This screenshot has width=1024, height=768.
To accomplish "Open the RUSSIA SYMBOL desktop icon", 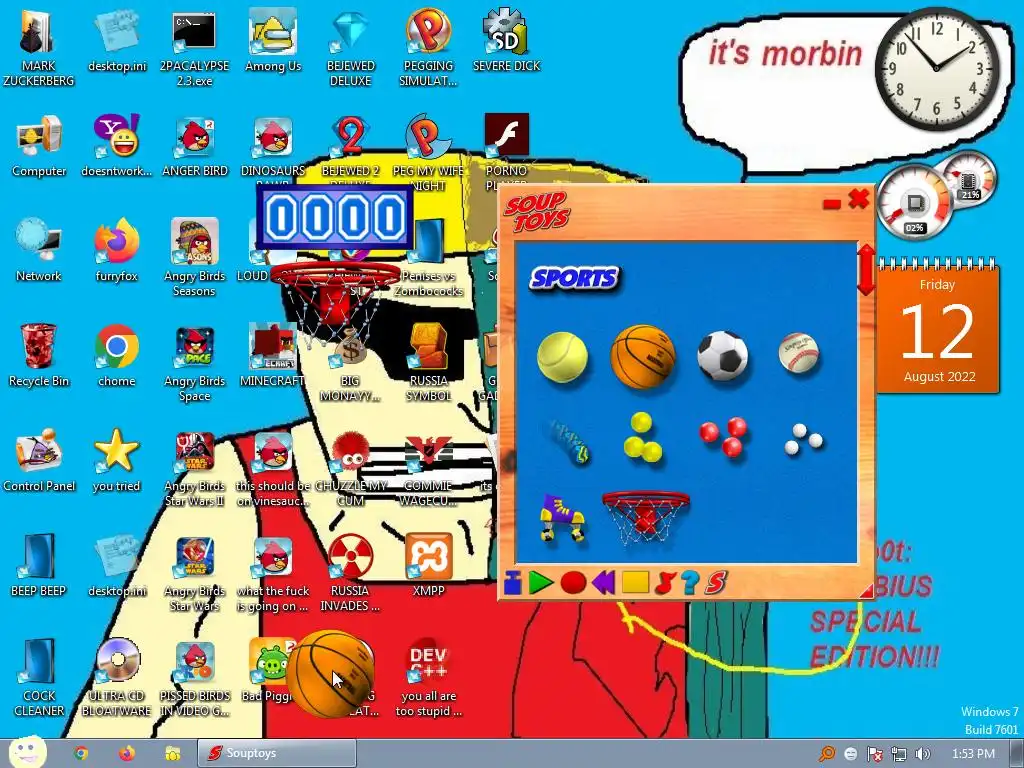I will [x=428, y=364].
